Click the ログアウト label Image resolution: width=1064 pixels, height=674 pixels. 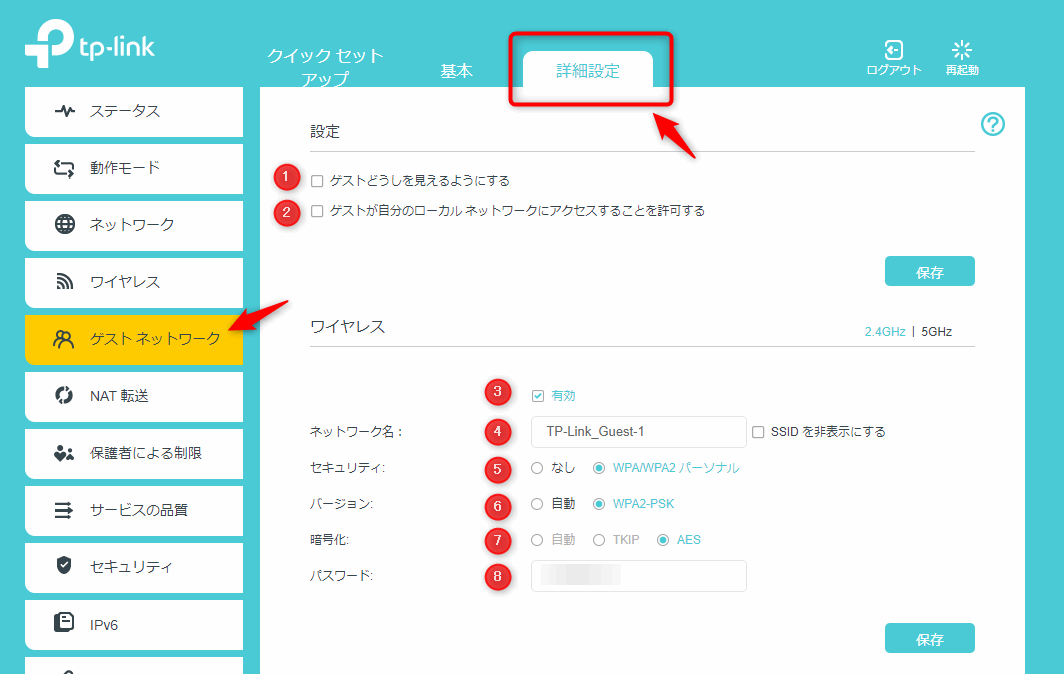894,70
